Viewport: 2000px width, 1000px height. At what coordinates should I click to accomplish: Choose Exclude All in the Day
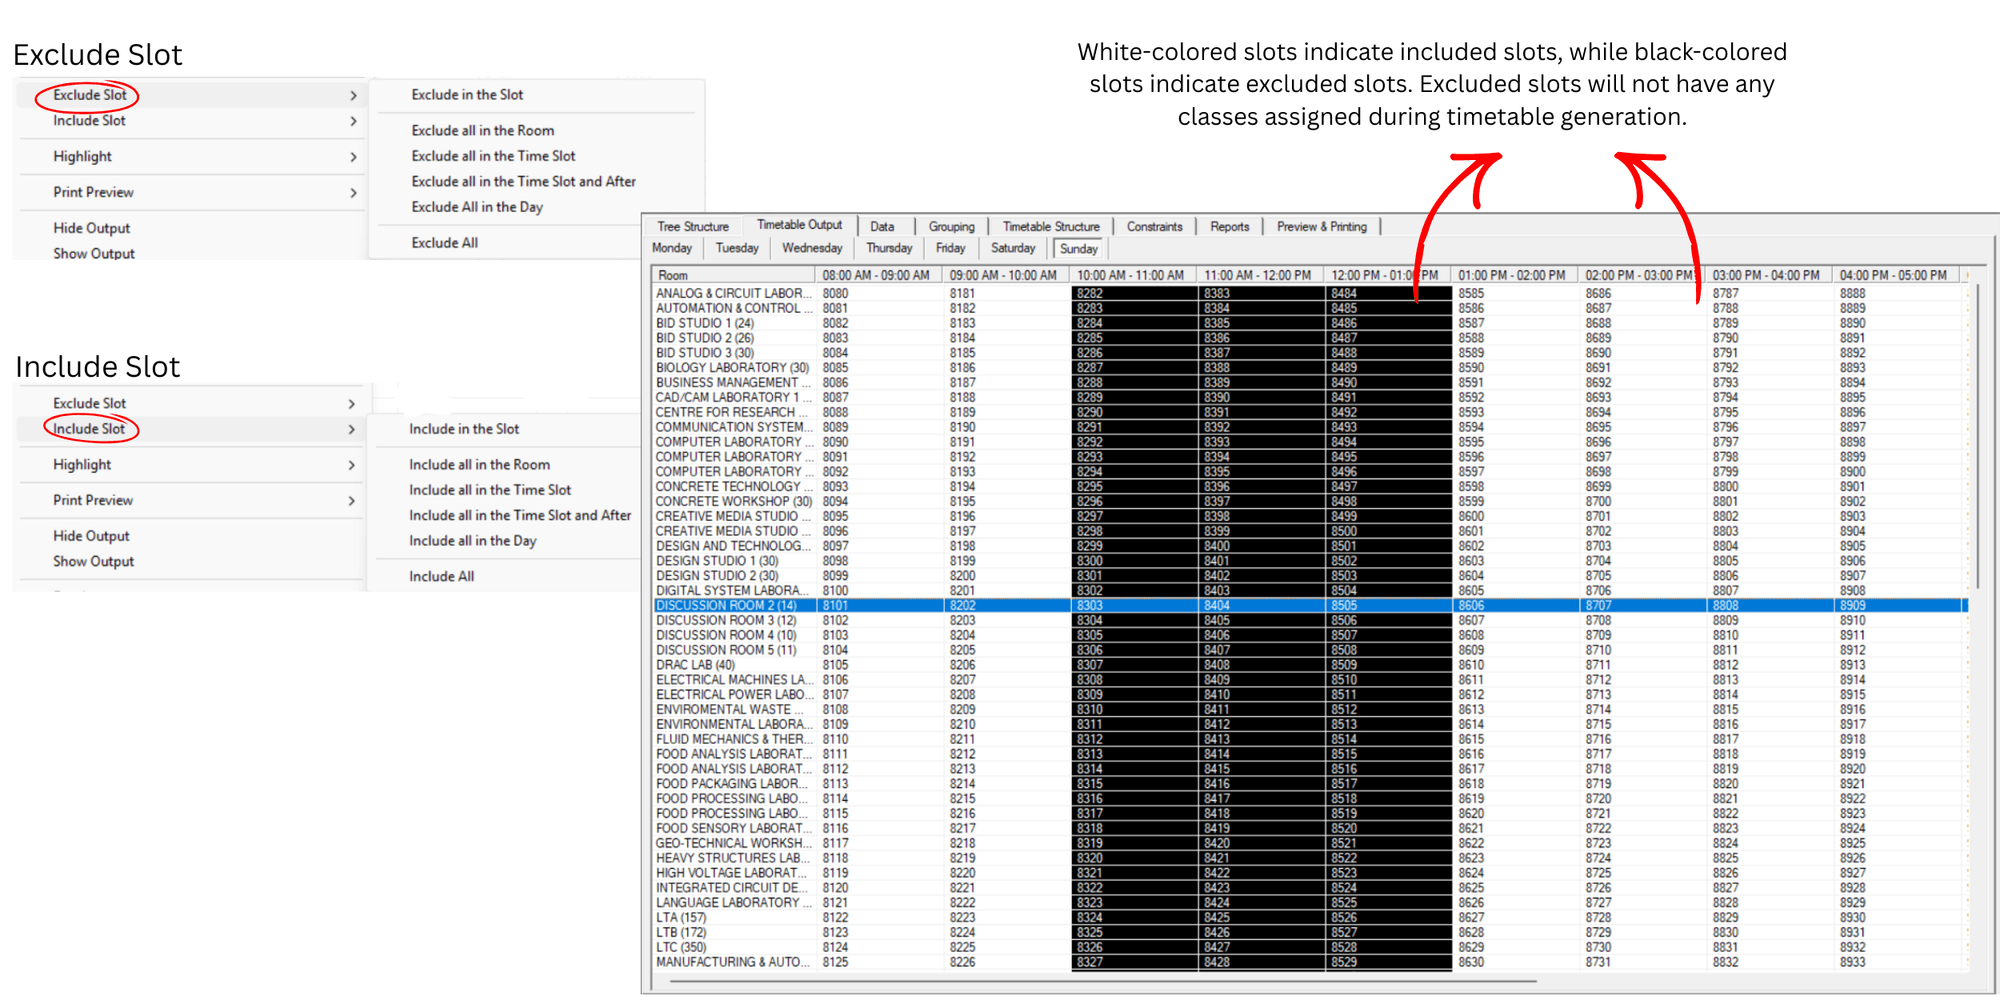point(477,207)
